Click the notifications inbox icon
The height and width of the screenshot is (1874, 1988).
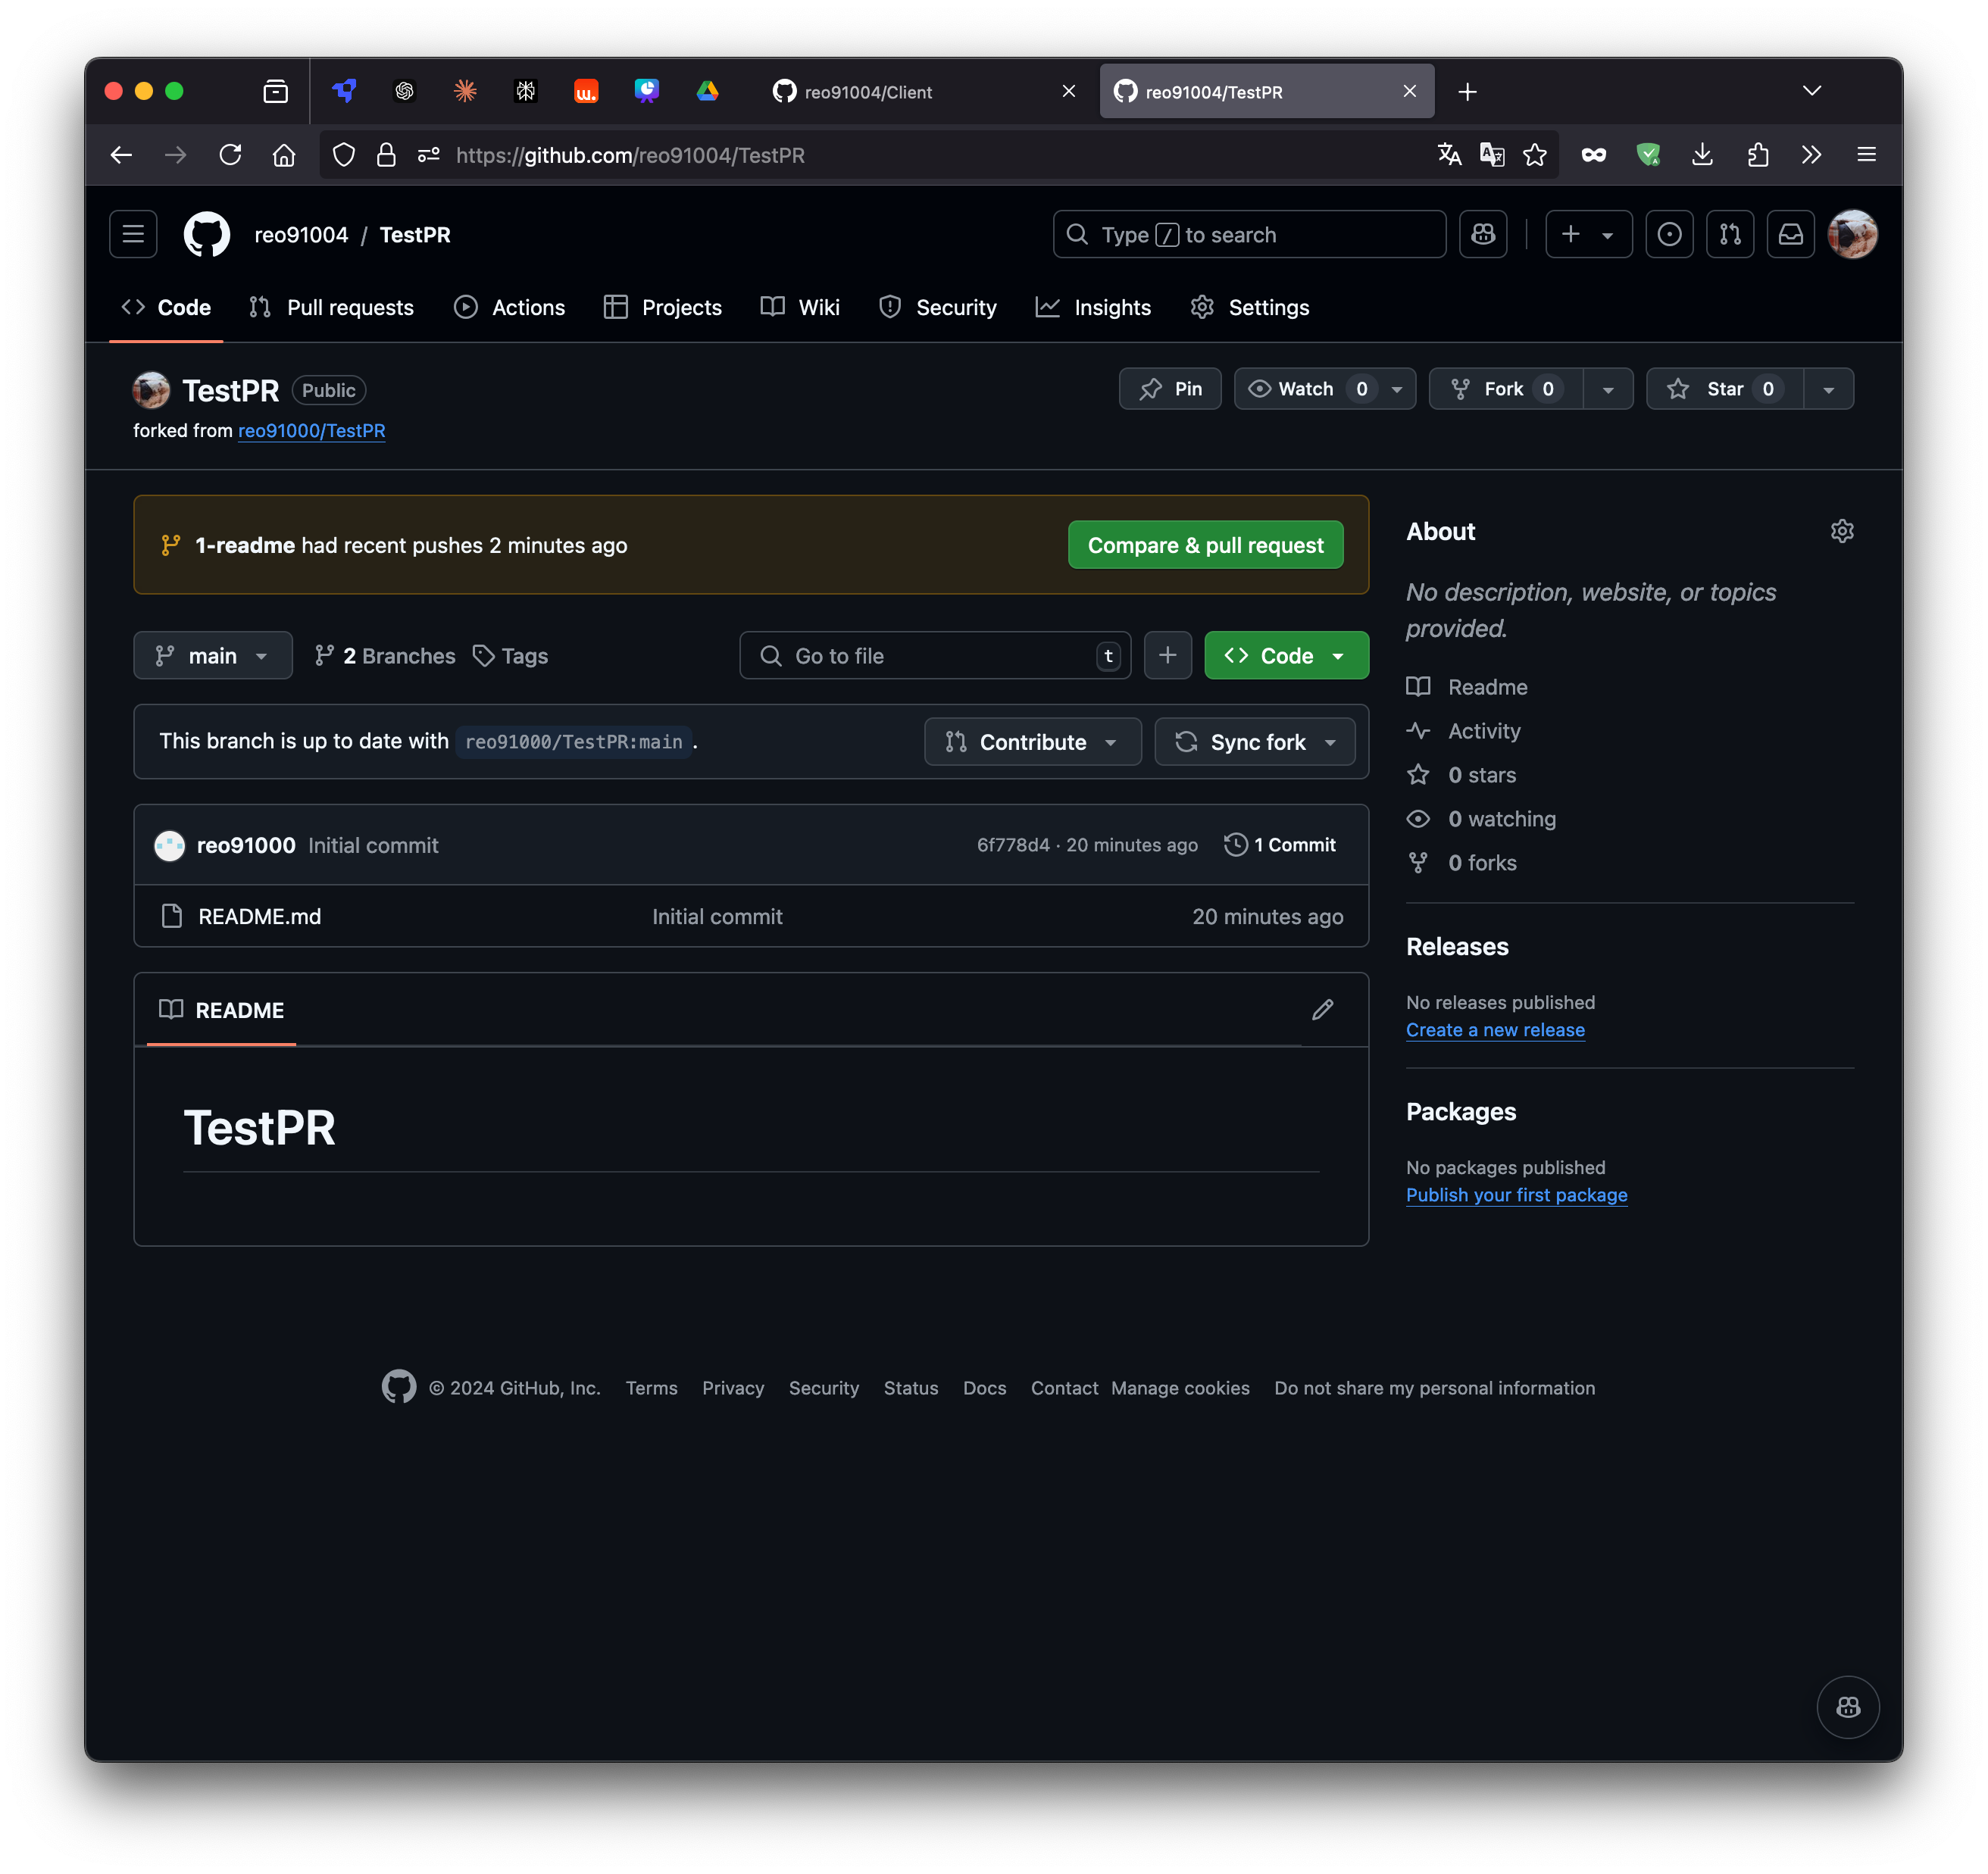tap(1790, 234)
